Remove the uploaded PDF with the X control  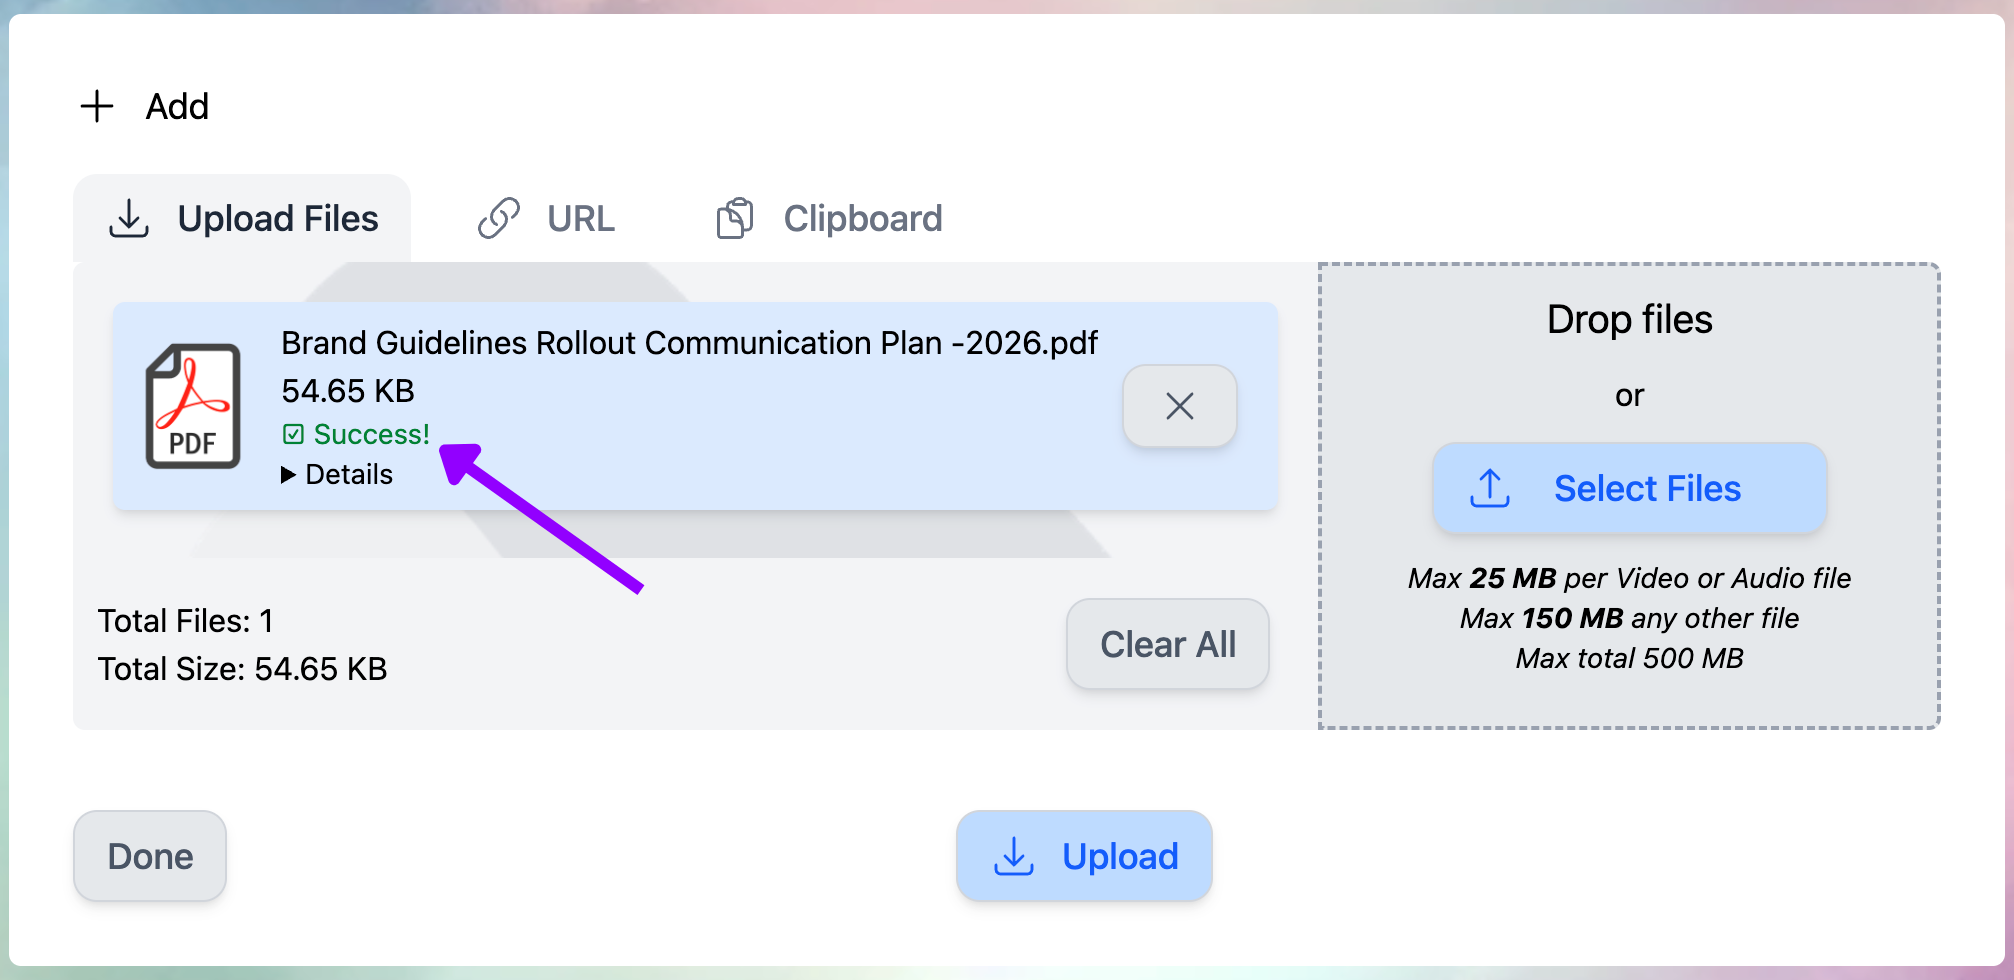coord(1180,406)
